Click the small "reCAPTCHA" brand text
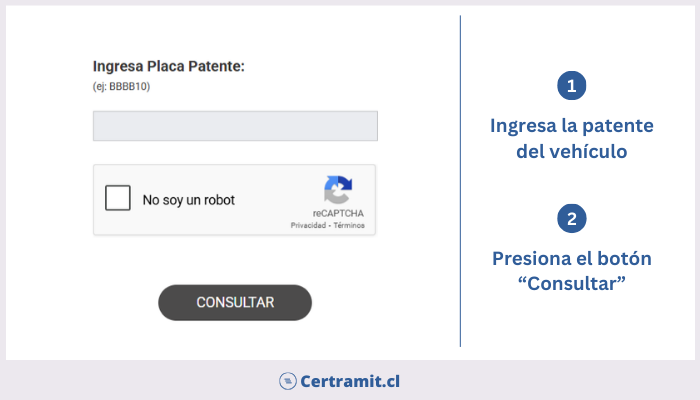The width and height of the screenshot is (700, 400). (x=338, y=213)
